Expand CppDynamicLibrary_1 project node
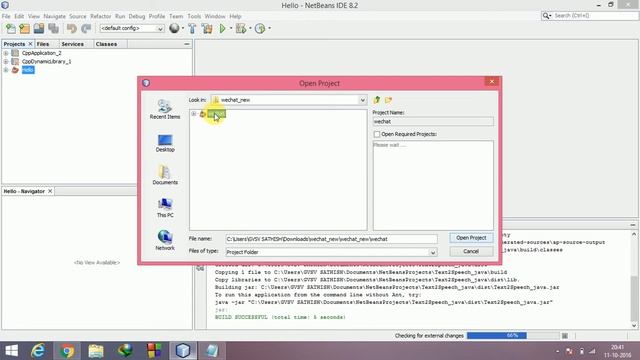The height and width of the screenshot is (360, 640). (x=6, y=61)
